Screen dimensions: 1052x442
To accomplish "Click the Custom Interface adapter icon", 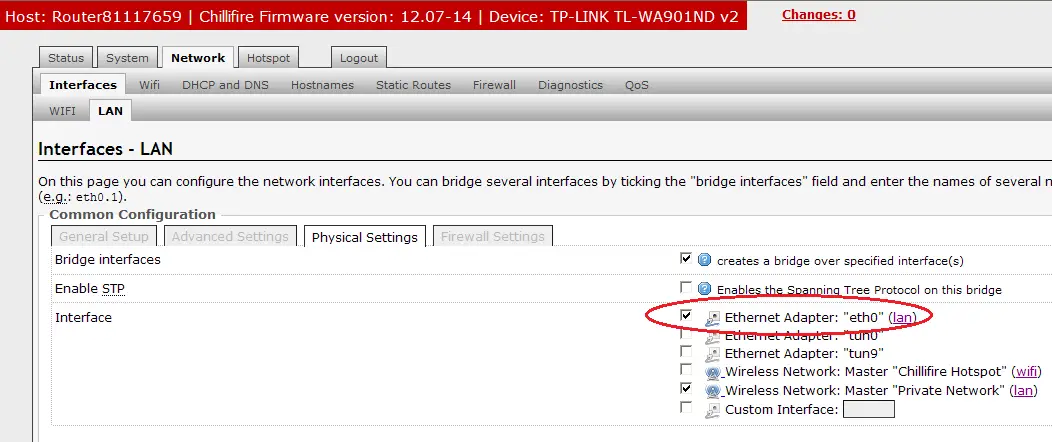I will click(x=712, y=409).
